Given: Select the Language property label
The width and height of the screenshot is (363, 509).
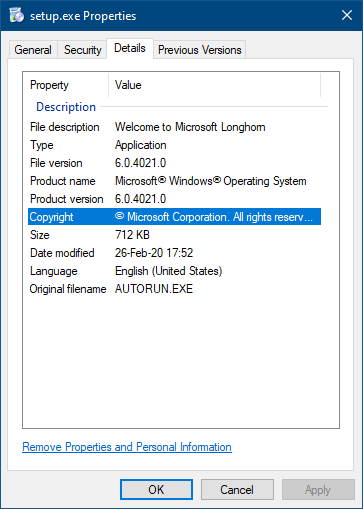Looking at the screenshot, I should 54,271.
